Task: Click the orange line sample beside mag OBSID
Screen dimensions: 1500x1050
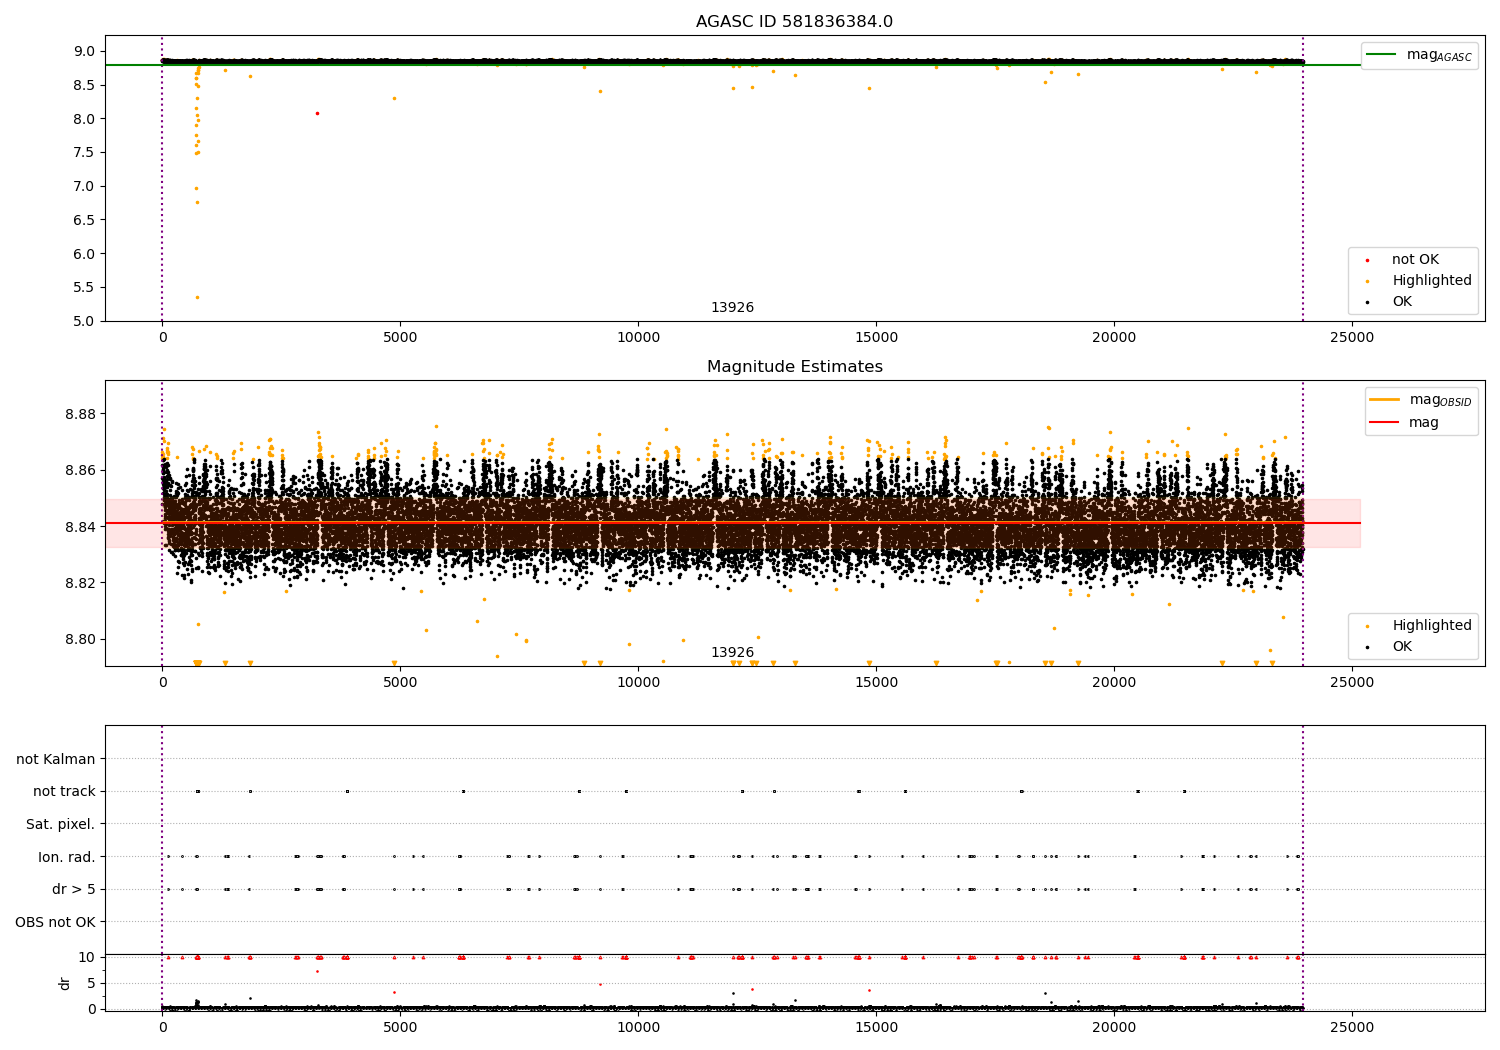Action: click(1384, 399)
